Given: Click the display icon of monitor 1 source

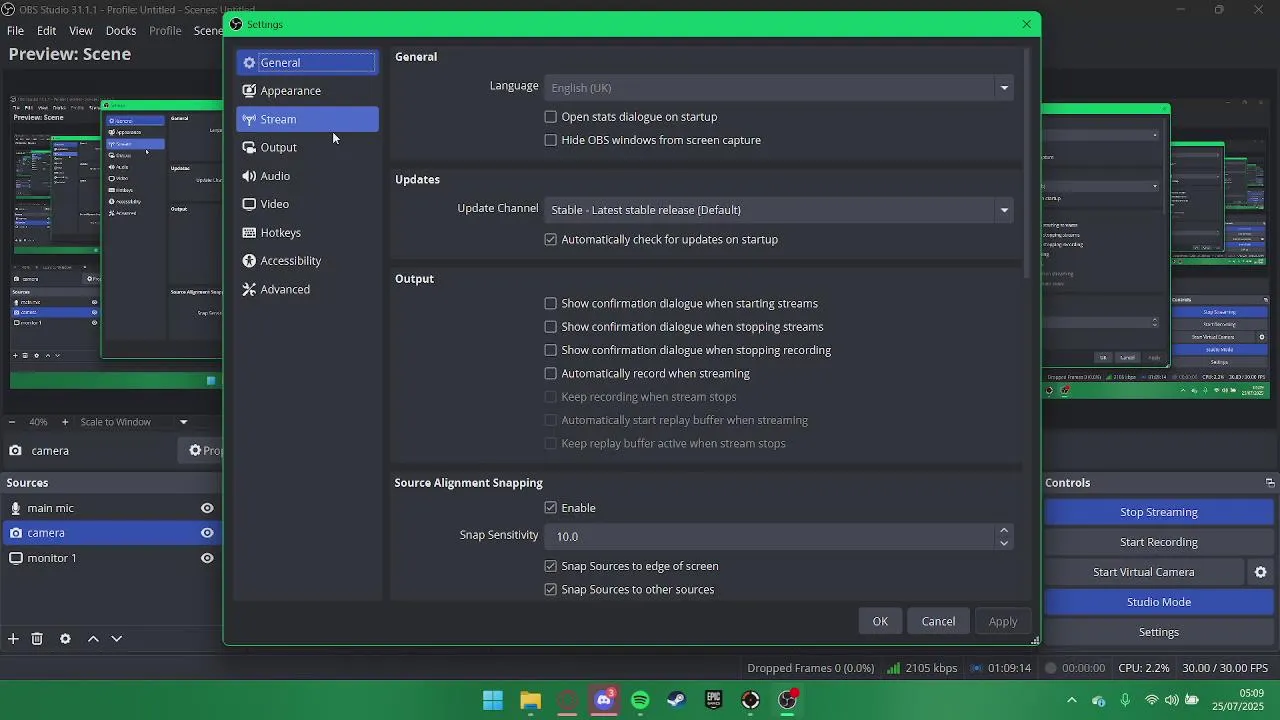Looking at the screenshot, I should coord(15,558).
